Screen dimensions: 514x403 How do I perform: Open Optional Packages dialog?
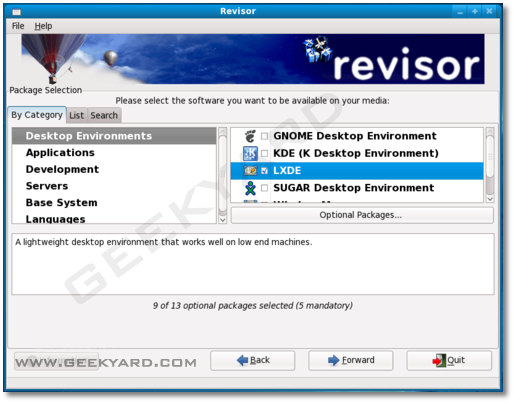tap(362, 215)
